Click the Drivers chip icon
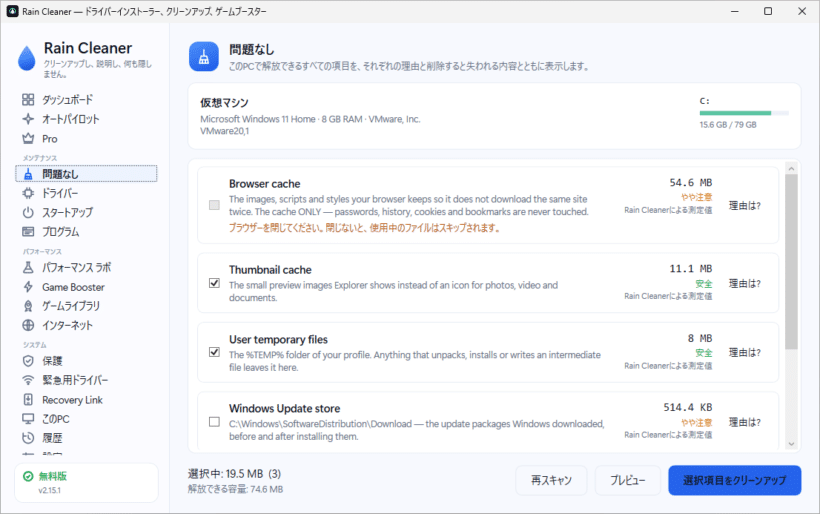This screenshot has height=514, width=820. click(x=28, y=193)
